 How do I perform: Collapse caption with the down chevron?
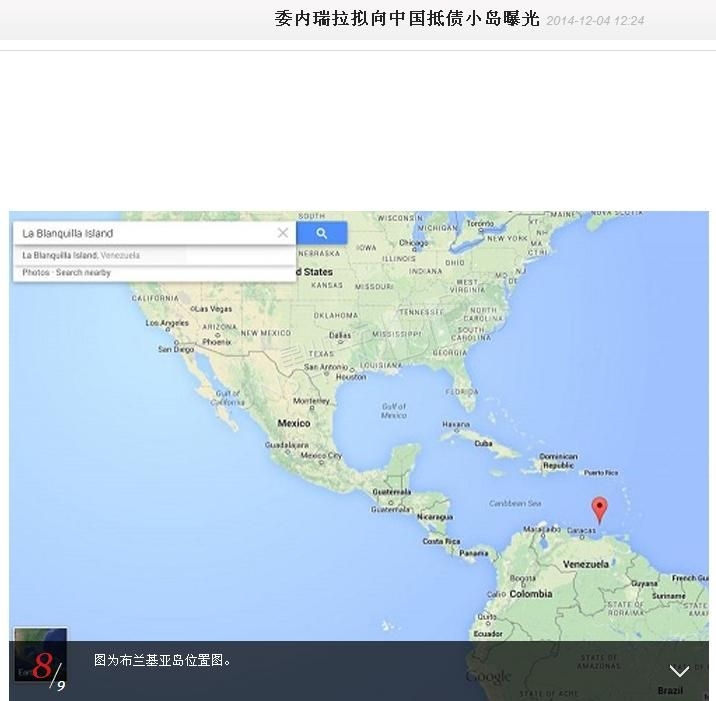679,671
